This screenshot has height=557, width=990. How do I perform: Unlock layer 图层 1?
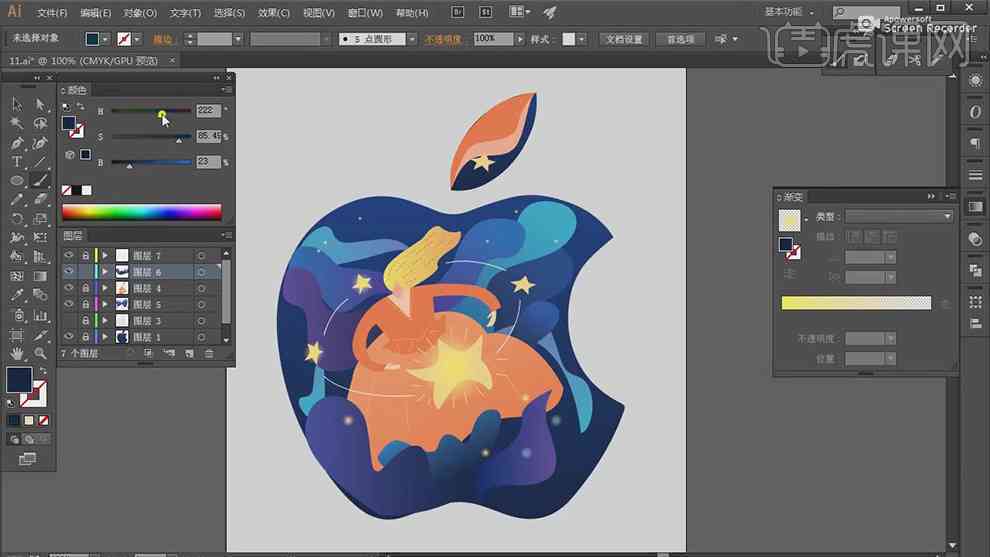(x=85, y=337)
